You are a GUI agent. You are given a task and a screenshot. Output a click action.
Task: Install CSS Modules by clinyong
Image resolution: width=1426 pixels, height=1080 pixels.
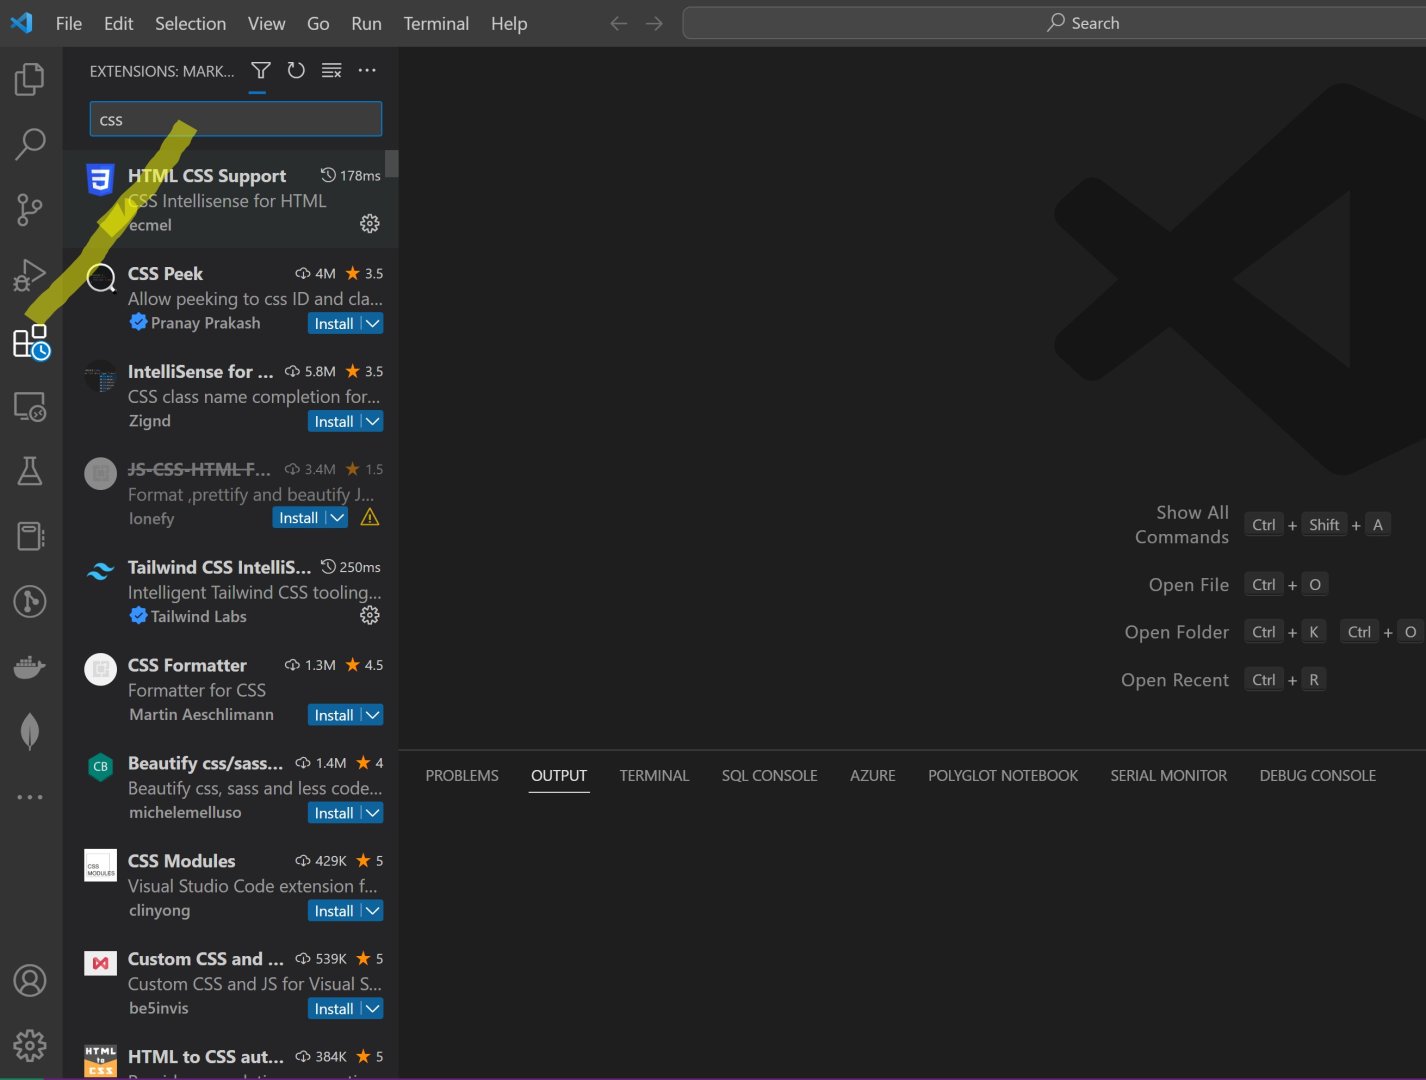click(334, 911)
